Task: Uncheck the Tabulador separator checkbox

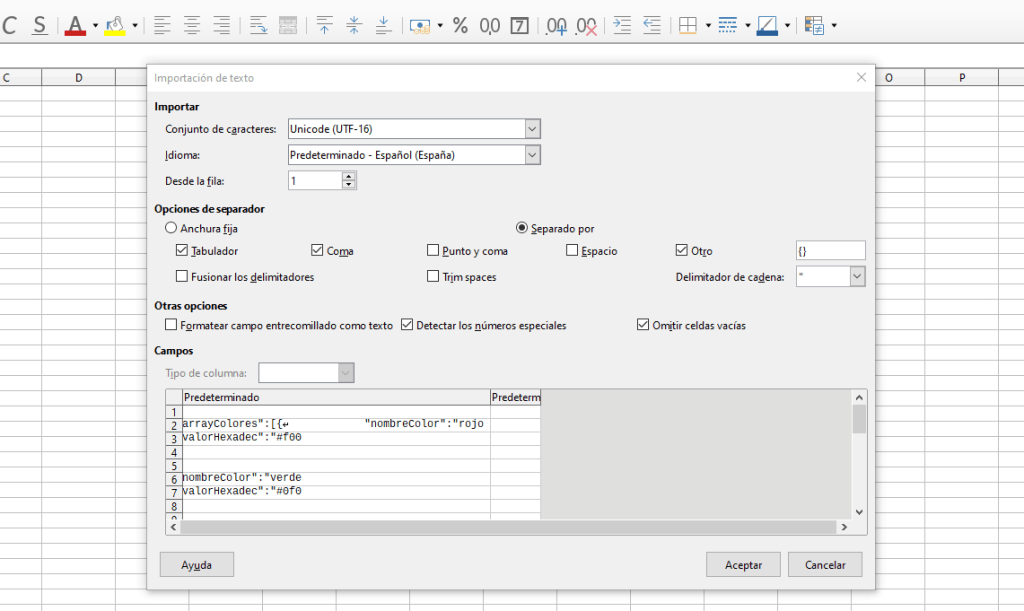Action: (182, 251)
